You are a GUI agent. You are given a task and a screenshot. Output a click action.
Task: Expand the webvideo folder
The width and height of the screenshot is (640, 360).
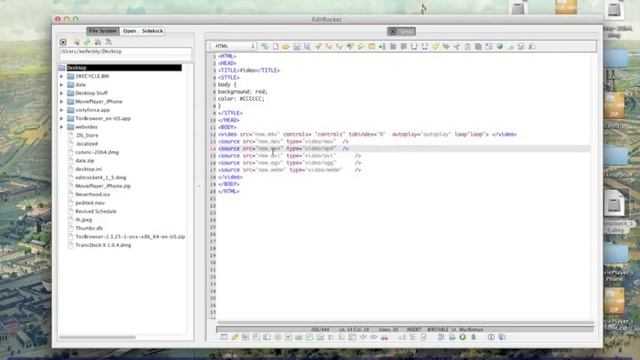pyautogui.click(x=62, y=127)
